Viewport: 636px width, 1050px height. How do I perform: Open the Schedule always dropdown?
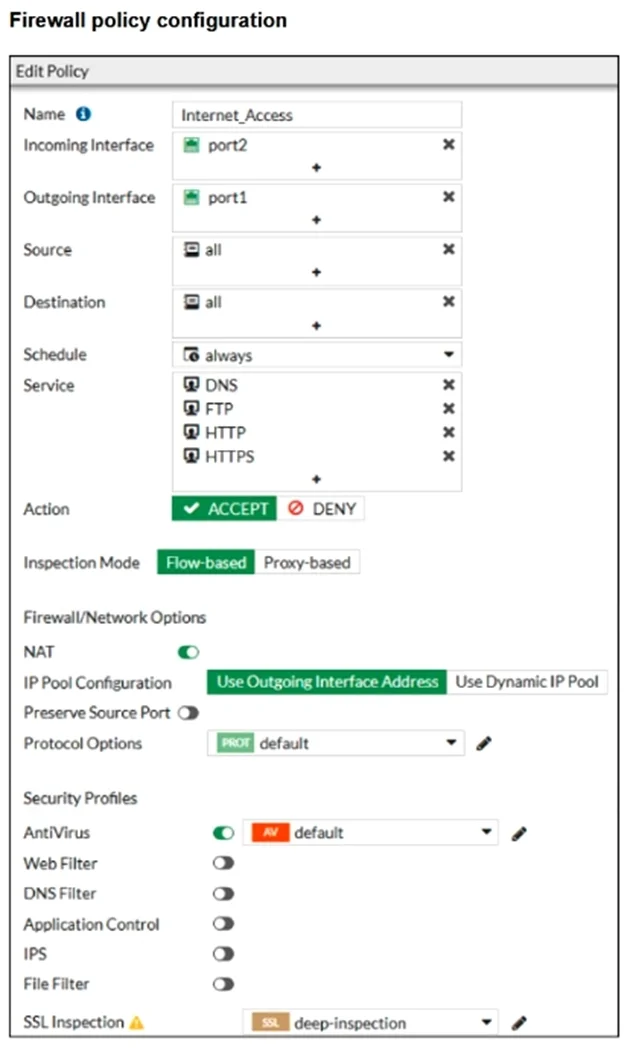(x=317, y=355)
